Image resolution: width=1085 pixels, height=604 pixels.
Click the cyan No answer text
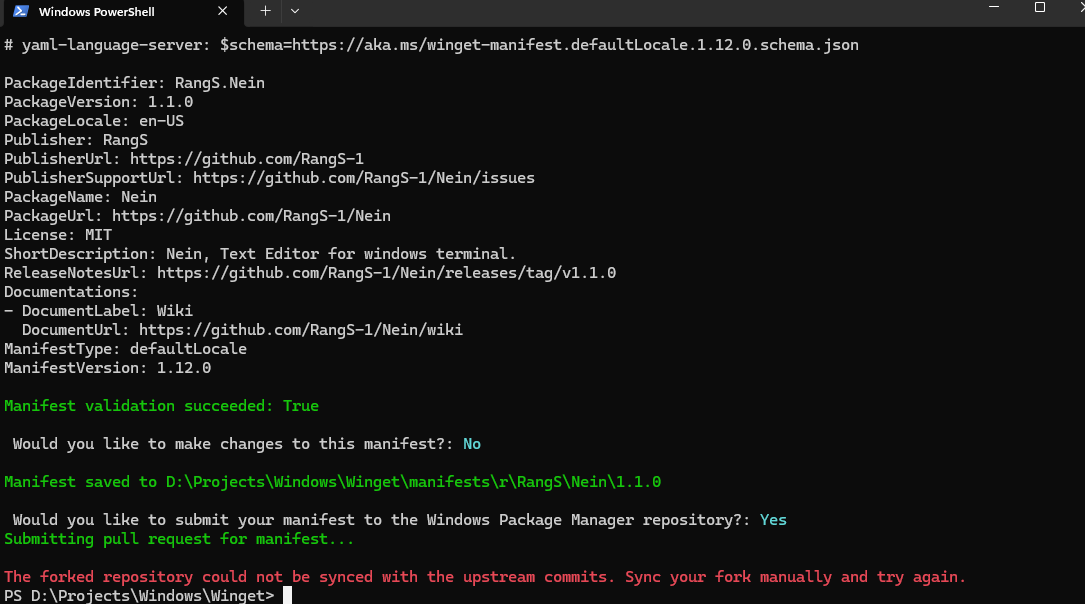pyautogui.click(x=472, y=444)
